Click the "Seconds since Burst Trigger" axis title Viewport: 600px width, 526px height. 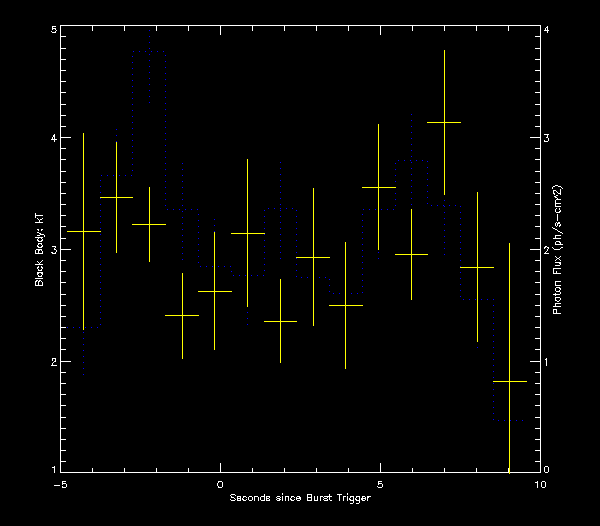click(x=299, y=497)
